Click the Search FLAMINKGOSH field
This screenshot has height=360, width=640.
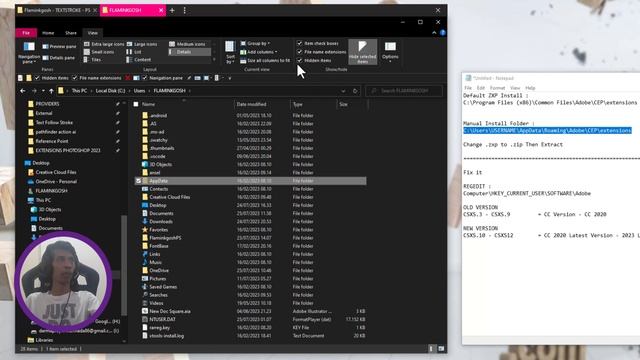pos(404,91)
